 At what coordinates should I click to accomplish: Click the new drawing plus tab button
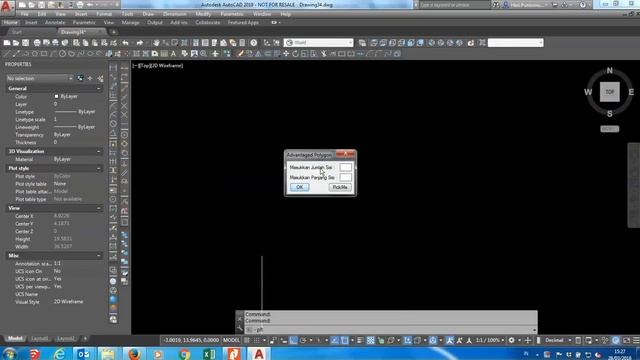(114, 32)
